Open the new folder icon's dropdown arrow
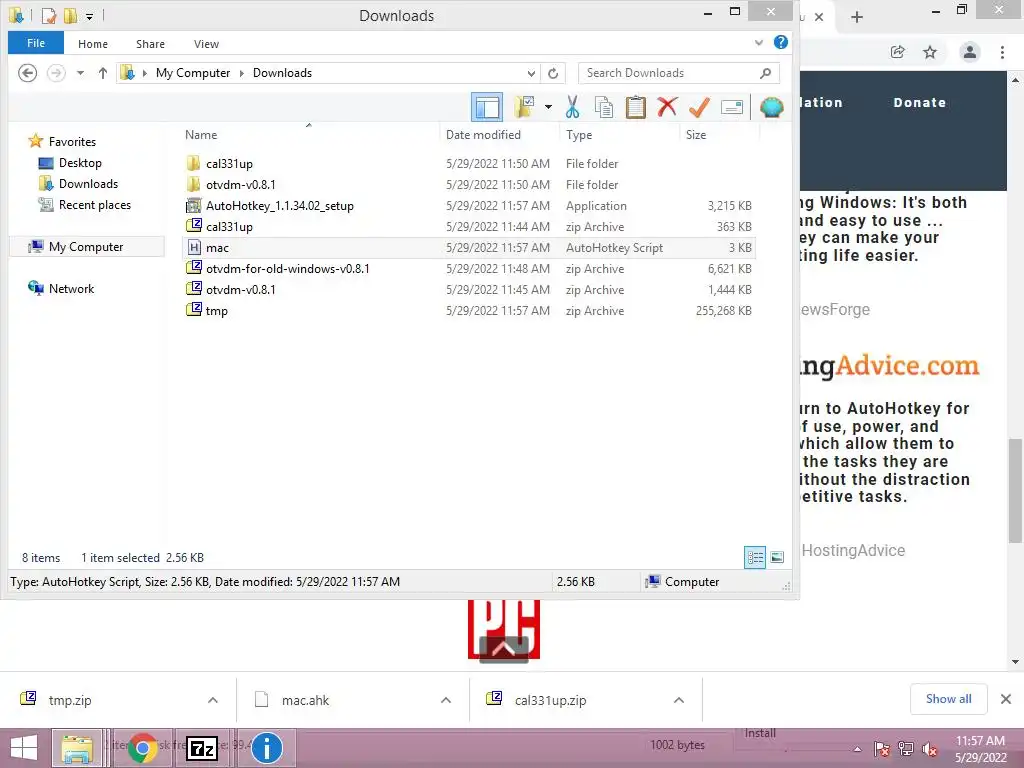 coord(548,107)
